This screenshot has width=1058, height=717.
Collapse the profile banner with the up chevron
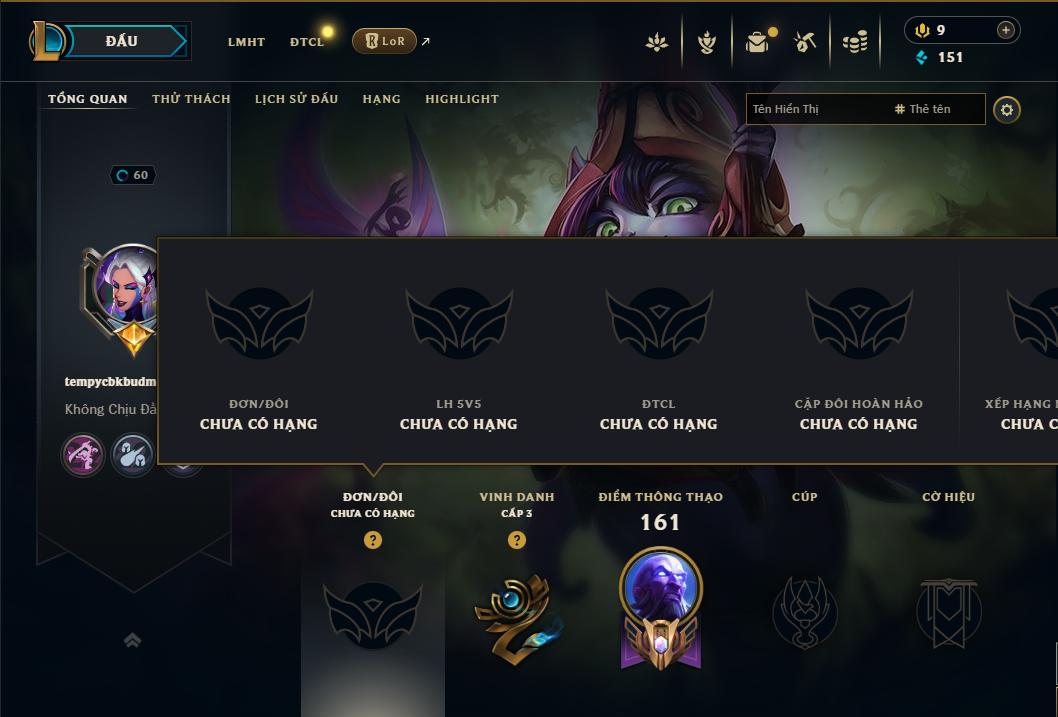133,640
